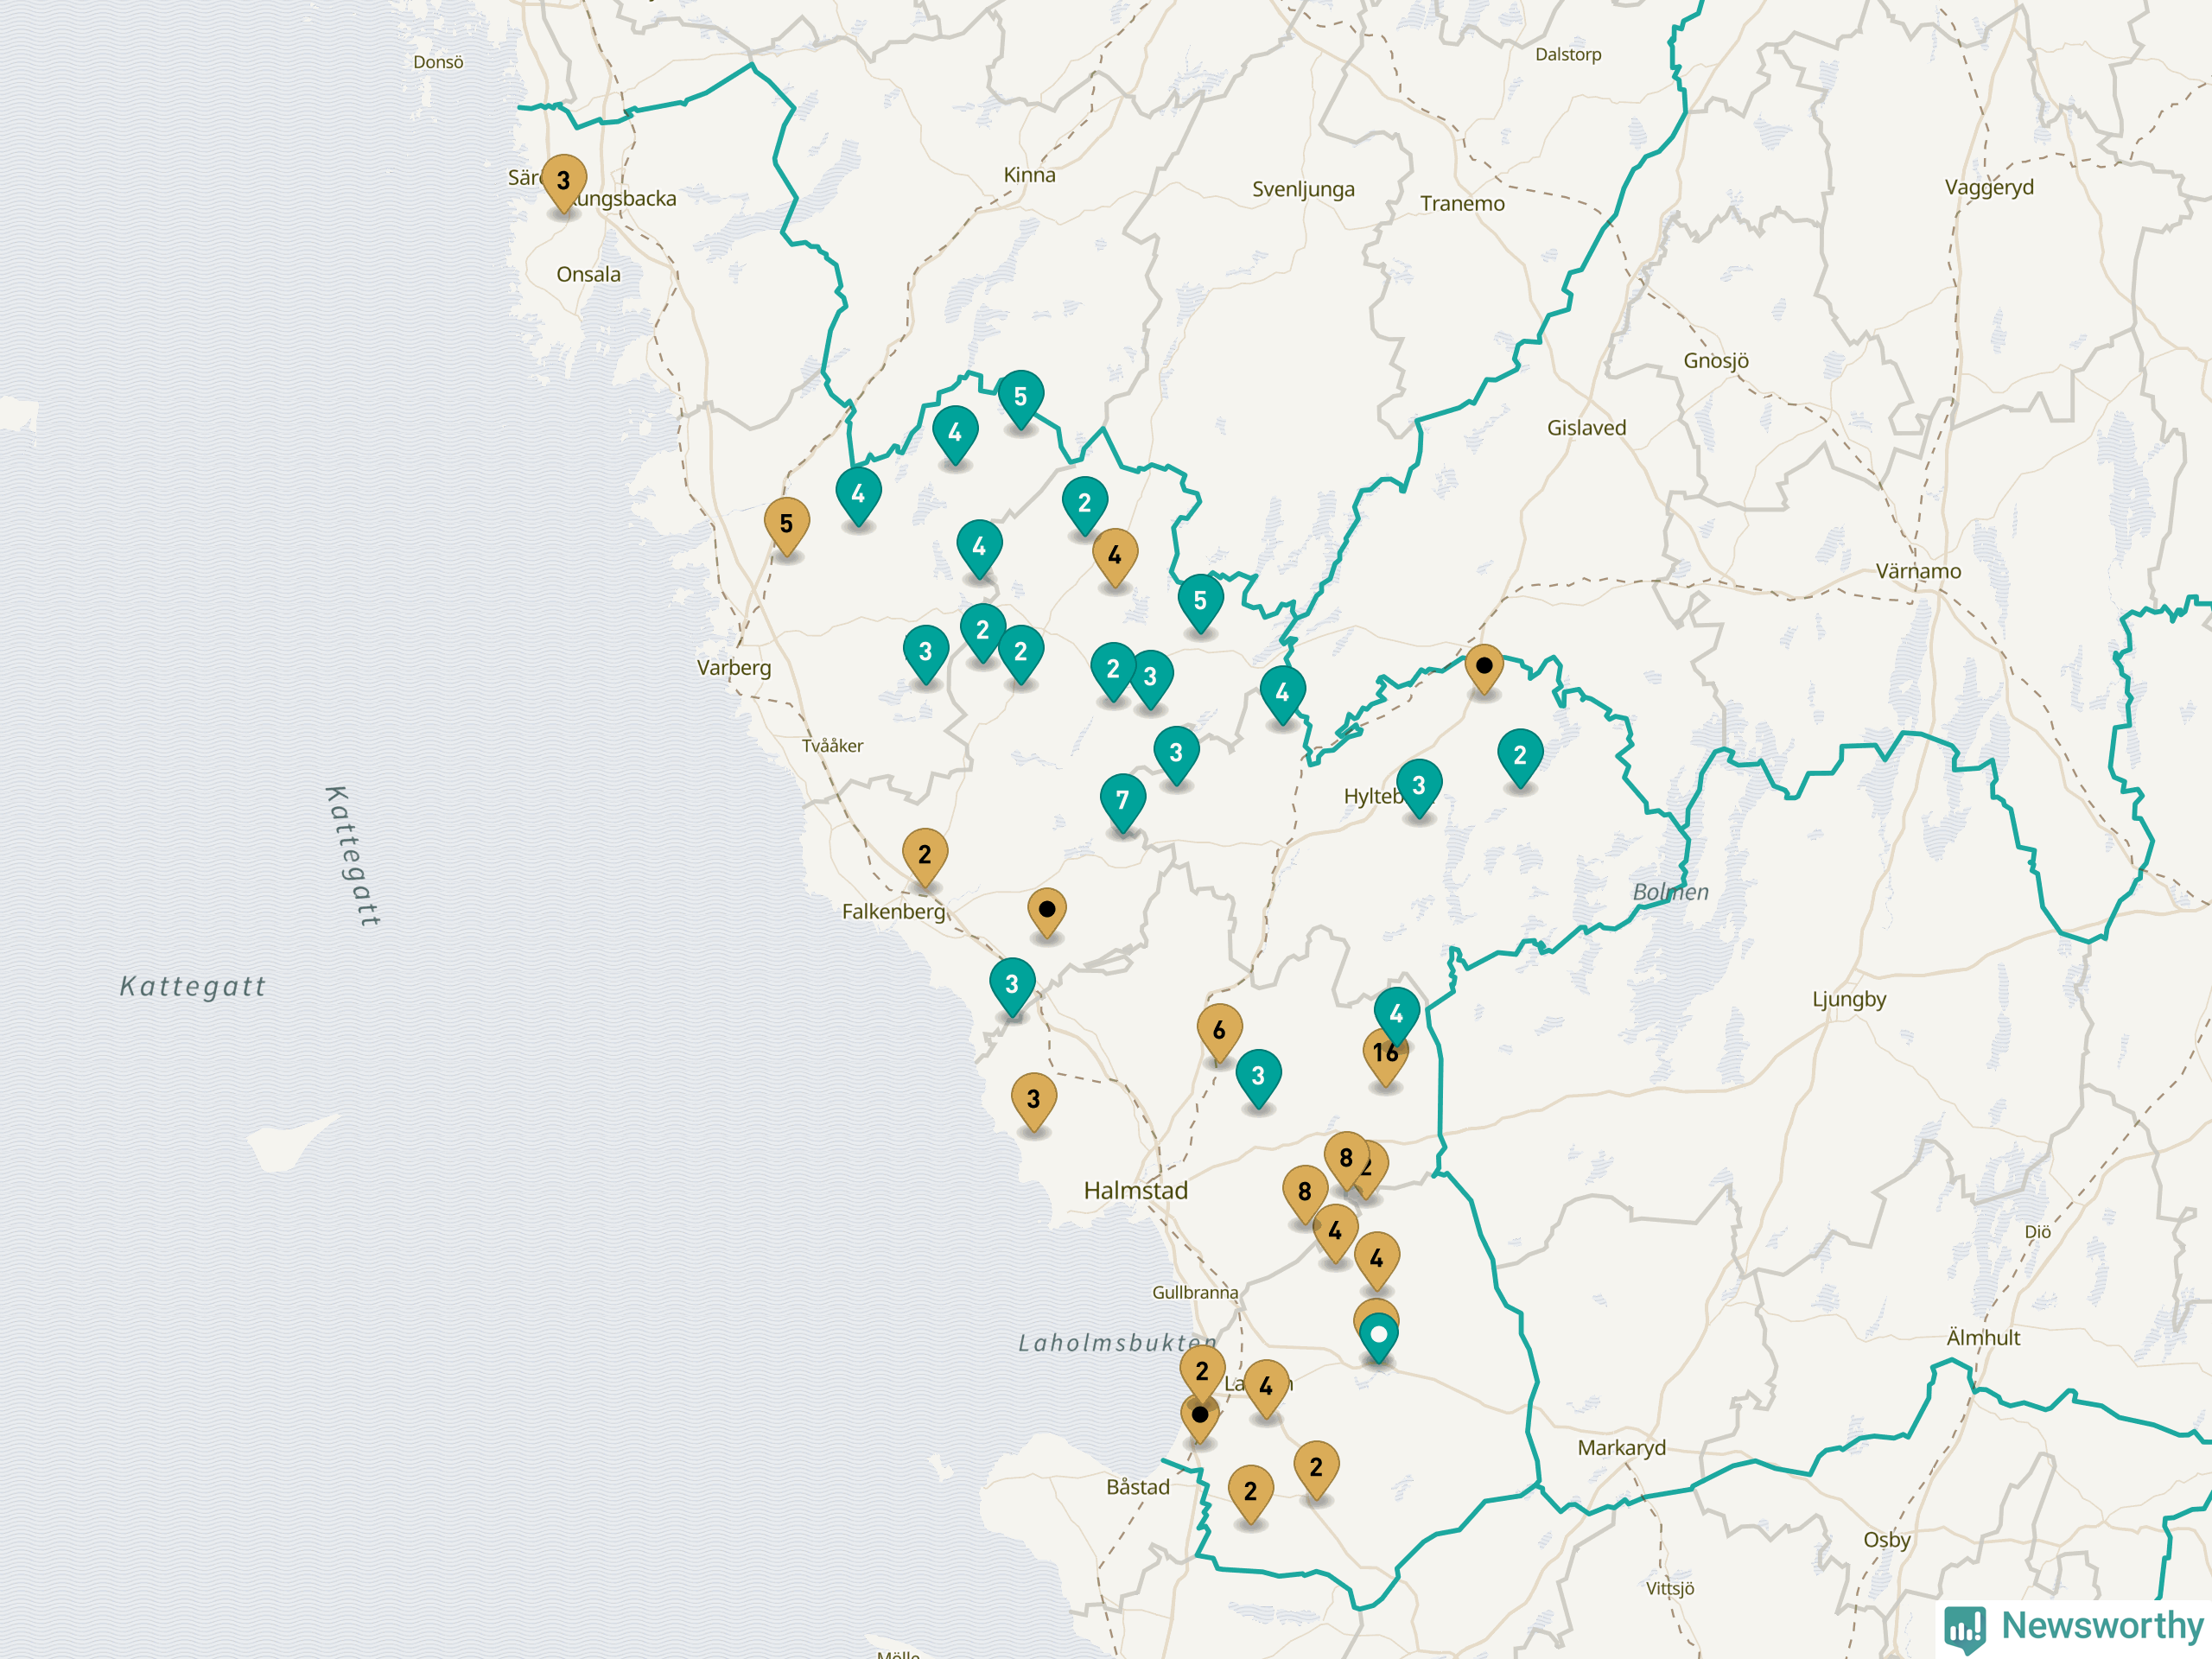Click gold 3 marker northwest of Halmstad
Viewport: 2212px width, 1659px height.
(x=1033, y=1099)
